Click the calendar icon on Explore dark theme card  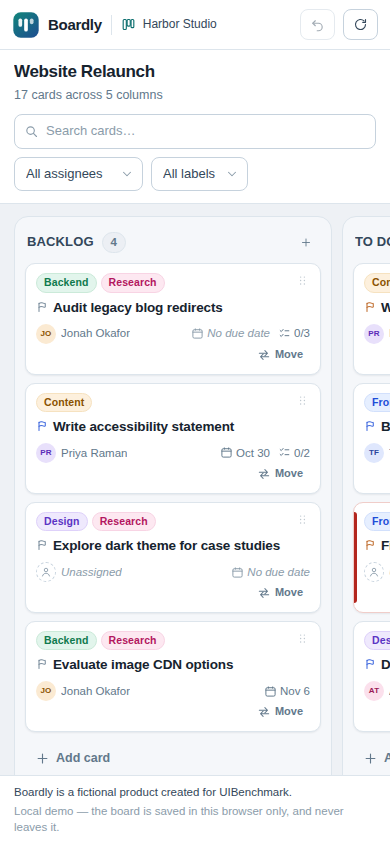[237, 572]
